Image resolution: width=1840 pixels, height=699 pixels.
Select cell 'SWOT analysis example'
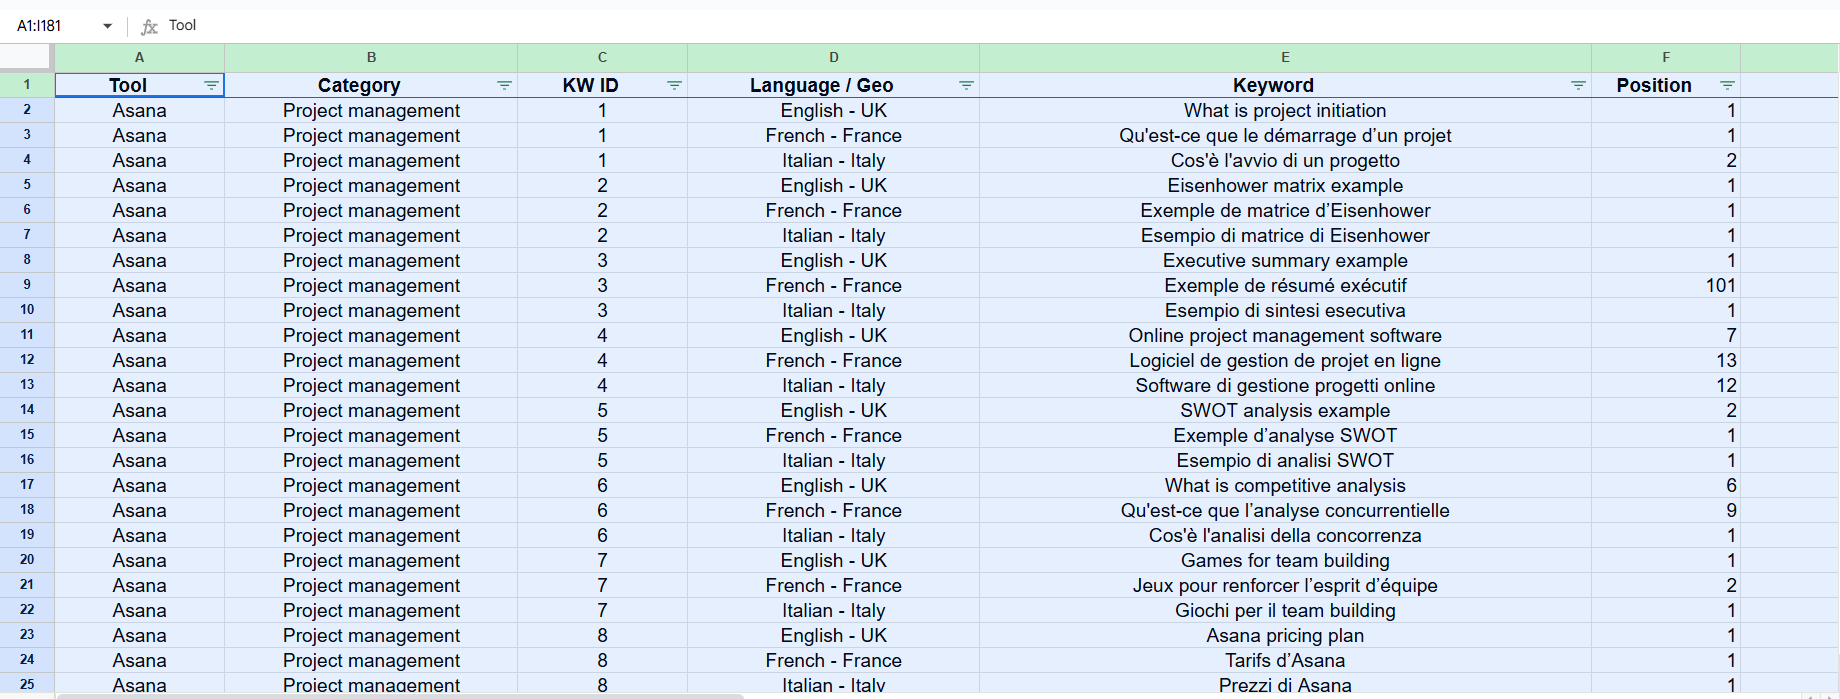point(1285,410)
